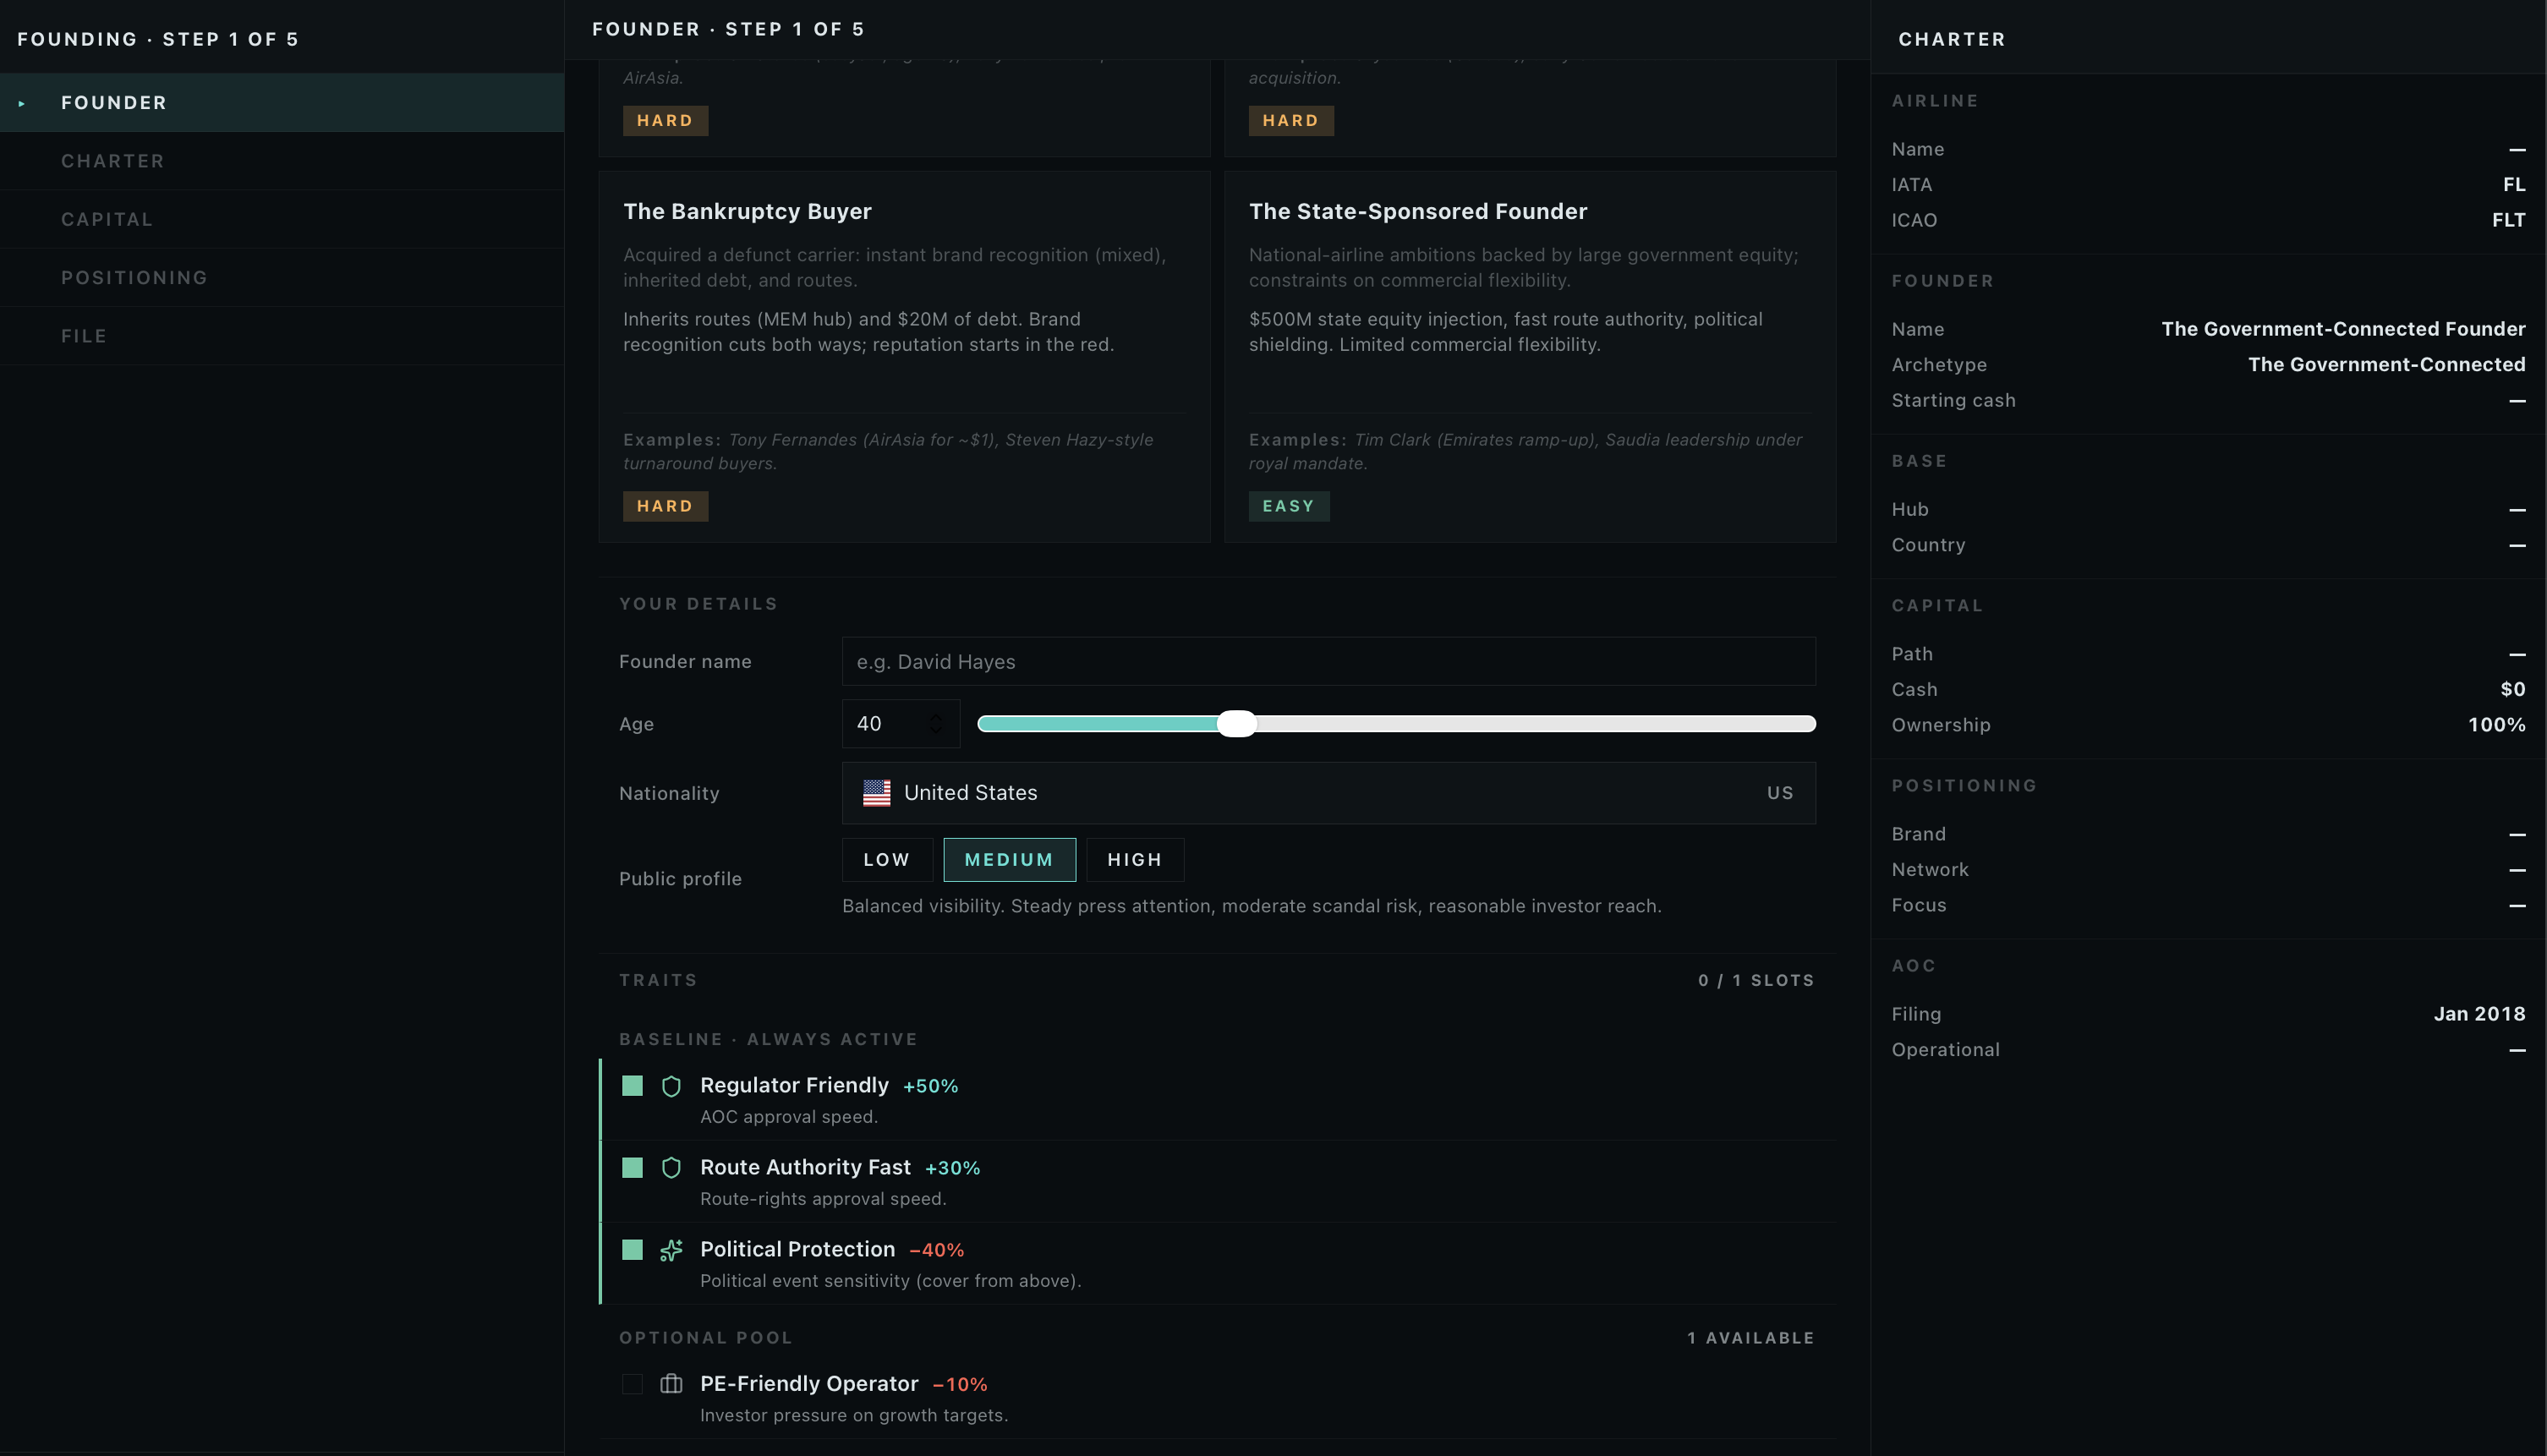Click the ICAO value FLT
Screen dimensions: 2547x1456
(2508, 220)
